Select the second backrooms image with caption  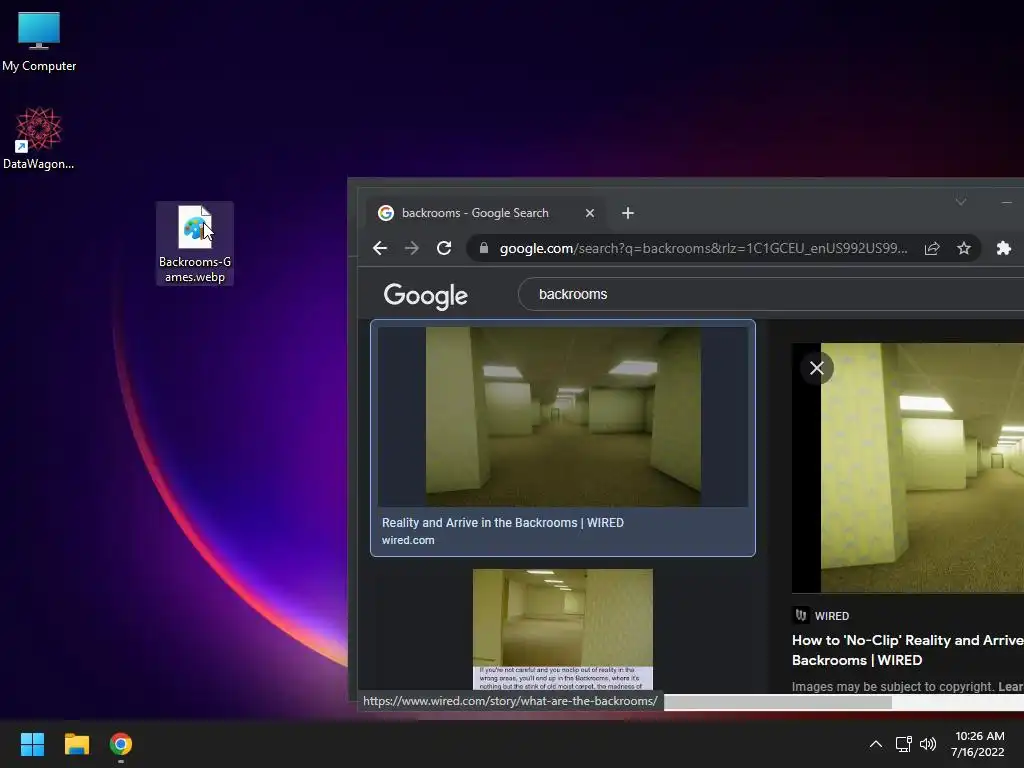pyautogui.click(x=563, y=629)
